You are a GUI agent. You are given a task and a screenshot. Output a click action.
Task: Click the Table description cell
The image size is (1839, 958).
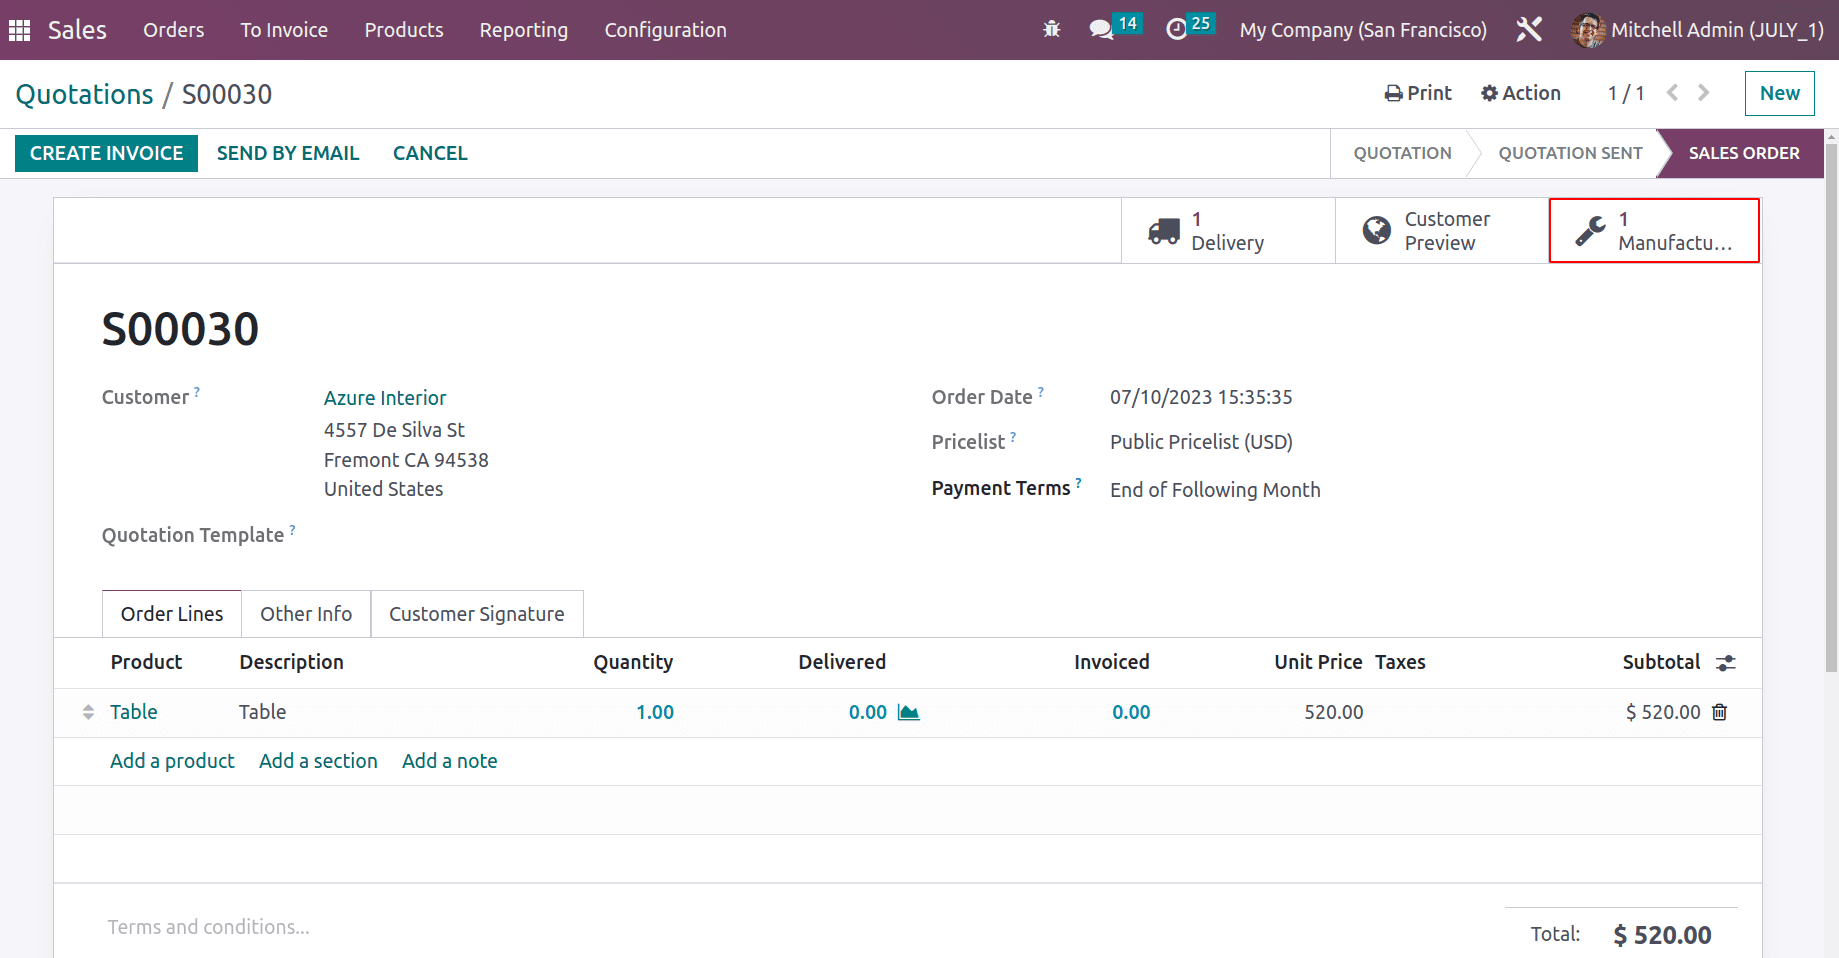262,712
